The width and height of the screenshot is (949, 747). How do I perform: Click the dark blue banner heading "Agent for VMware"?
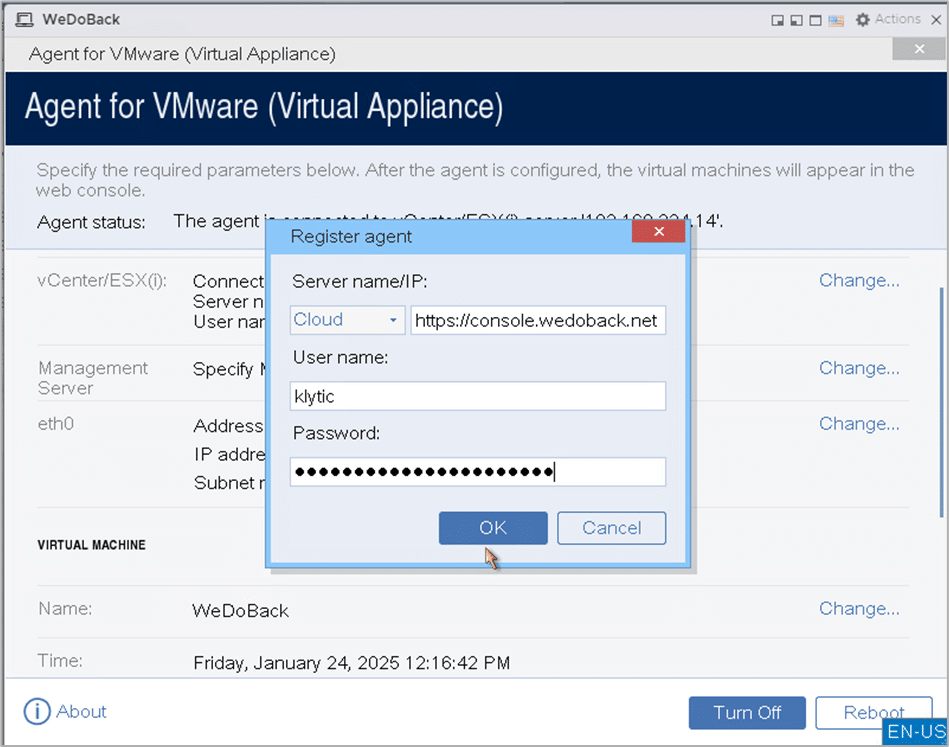(264, 107)
